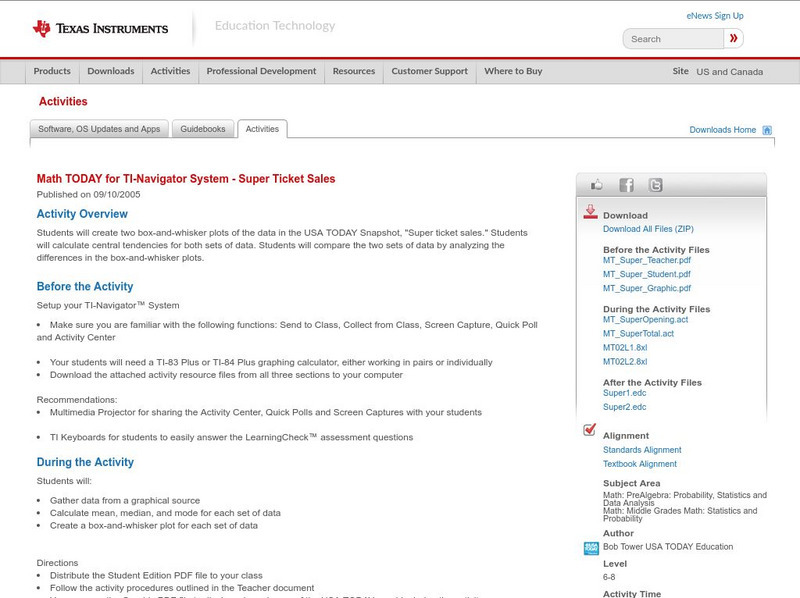Download MT_SuperOpening.act
The image size is (800, 598).
click(x=645, y=319)
